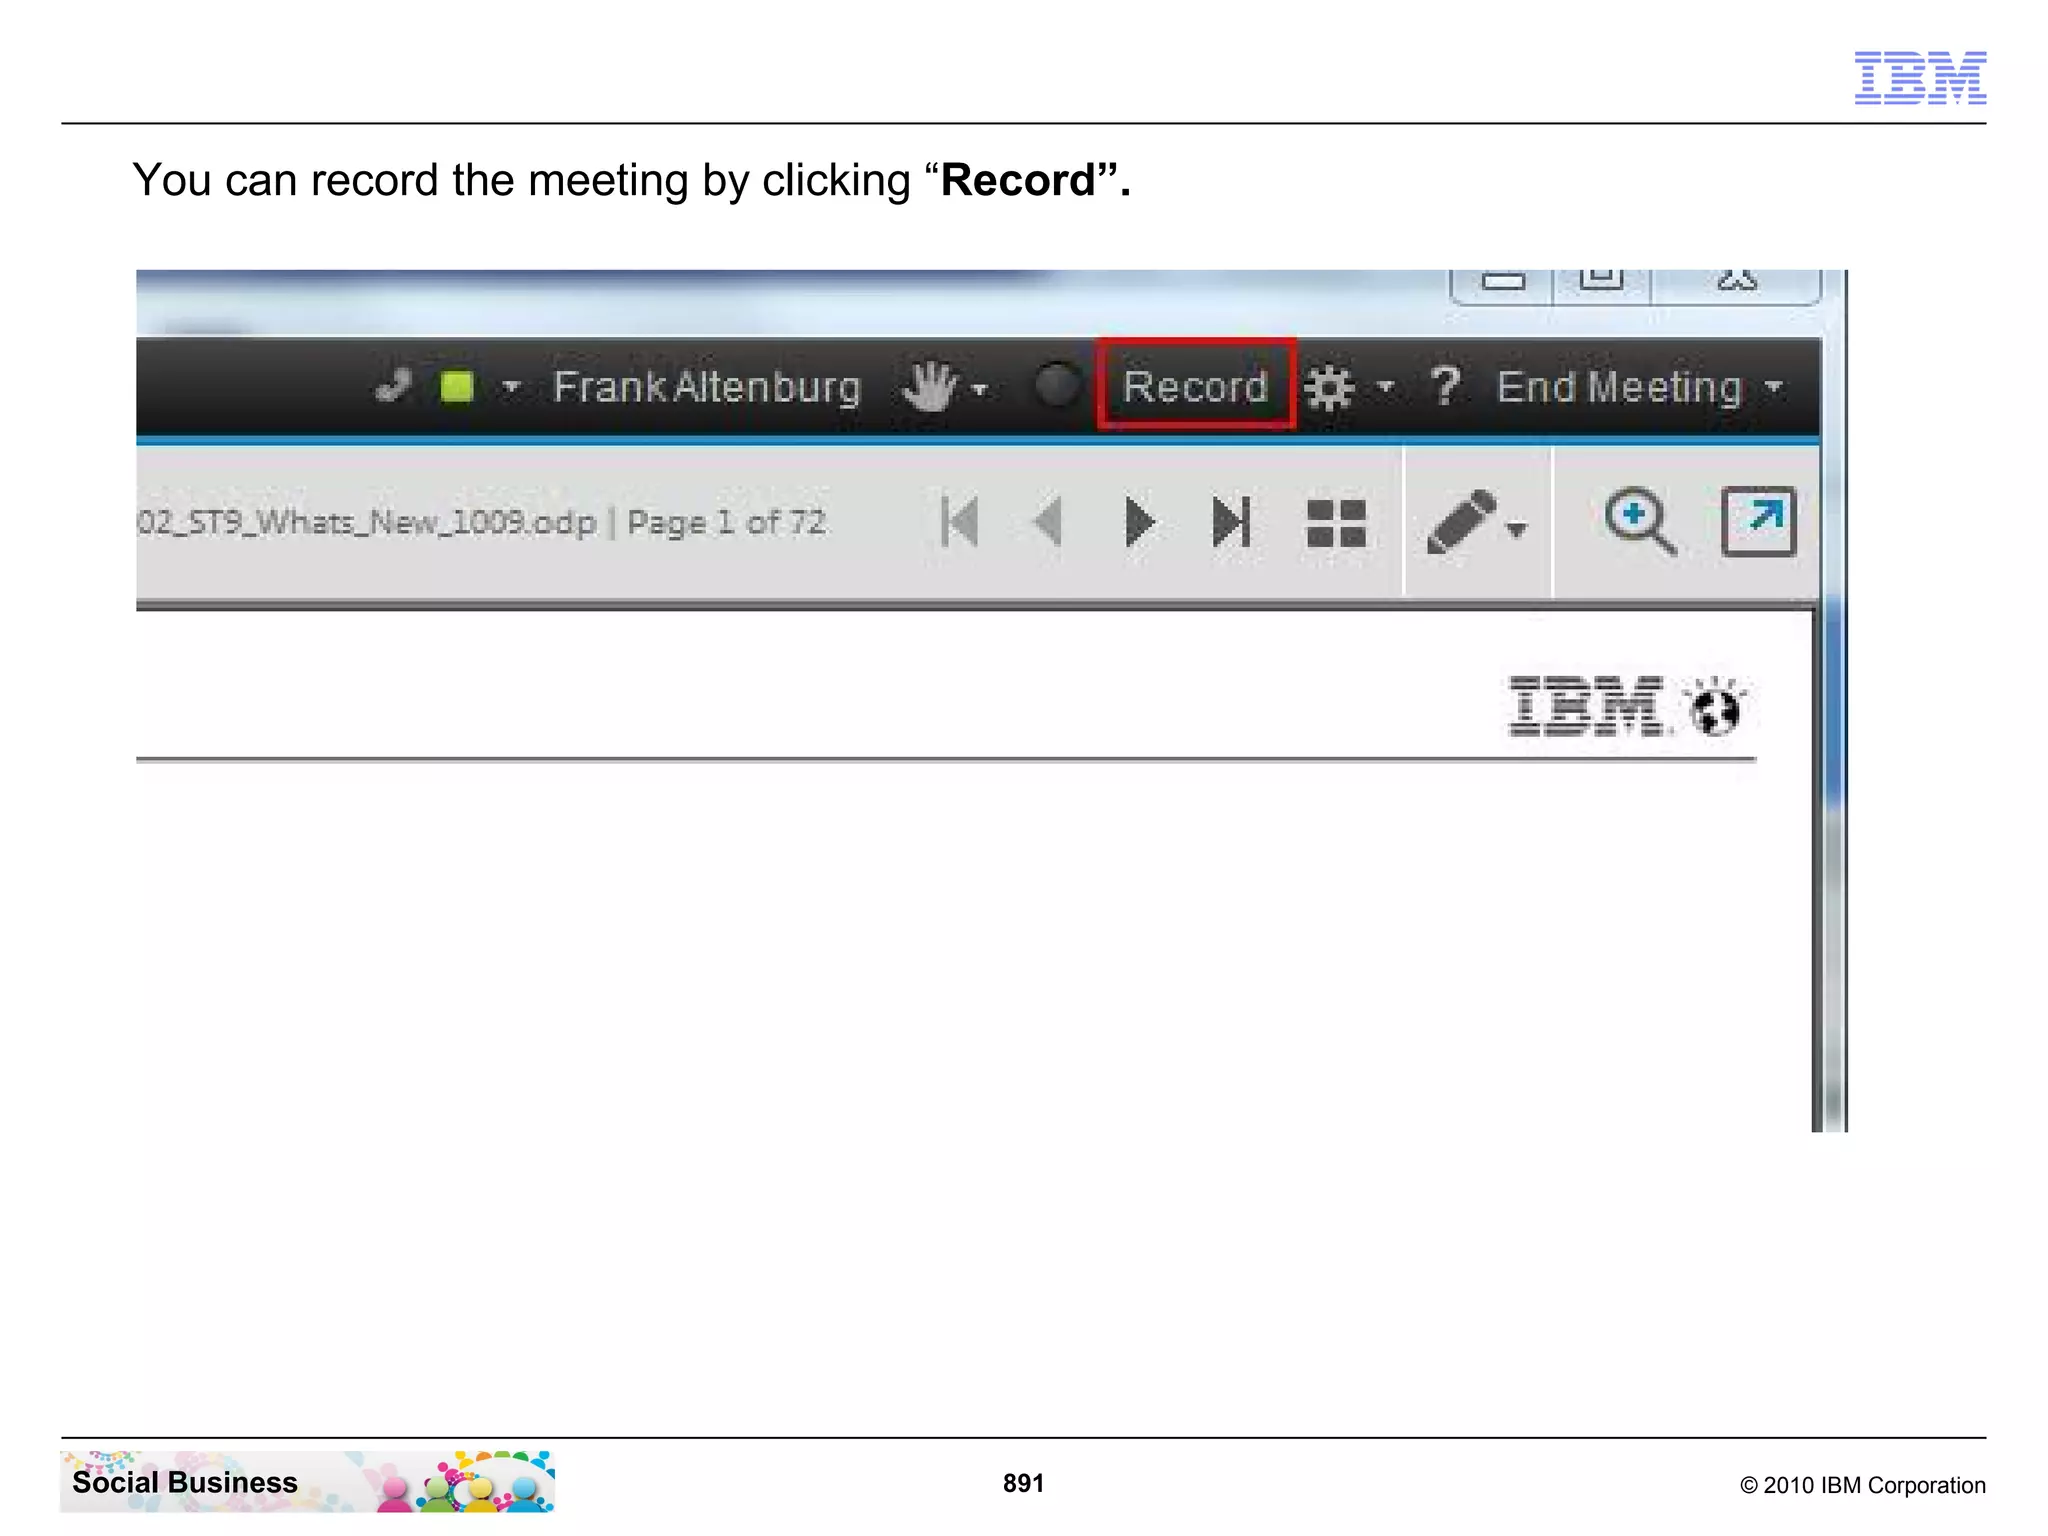
Task: Open the help question mark
Action: tap(1445, 386)
